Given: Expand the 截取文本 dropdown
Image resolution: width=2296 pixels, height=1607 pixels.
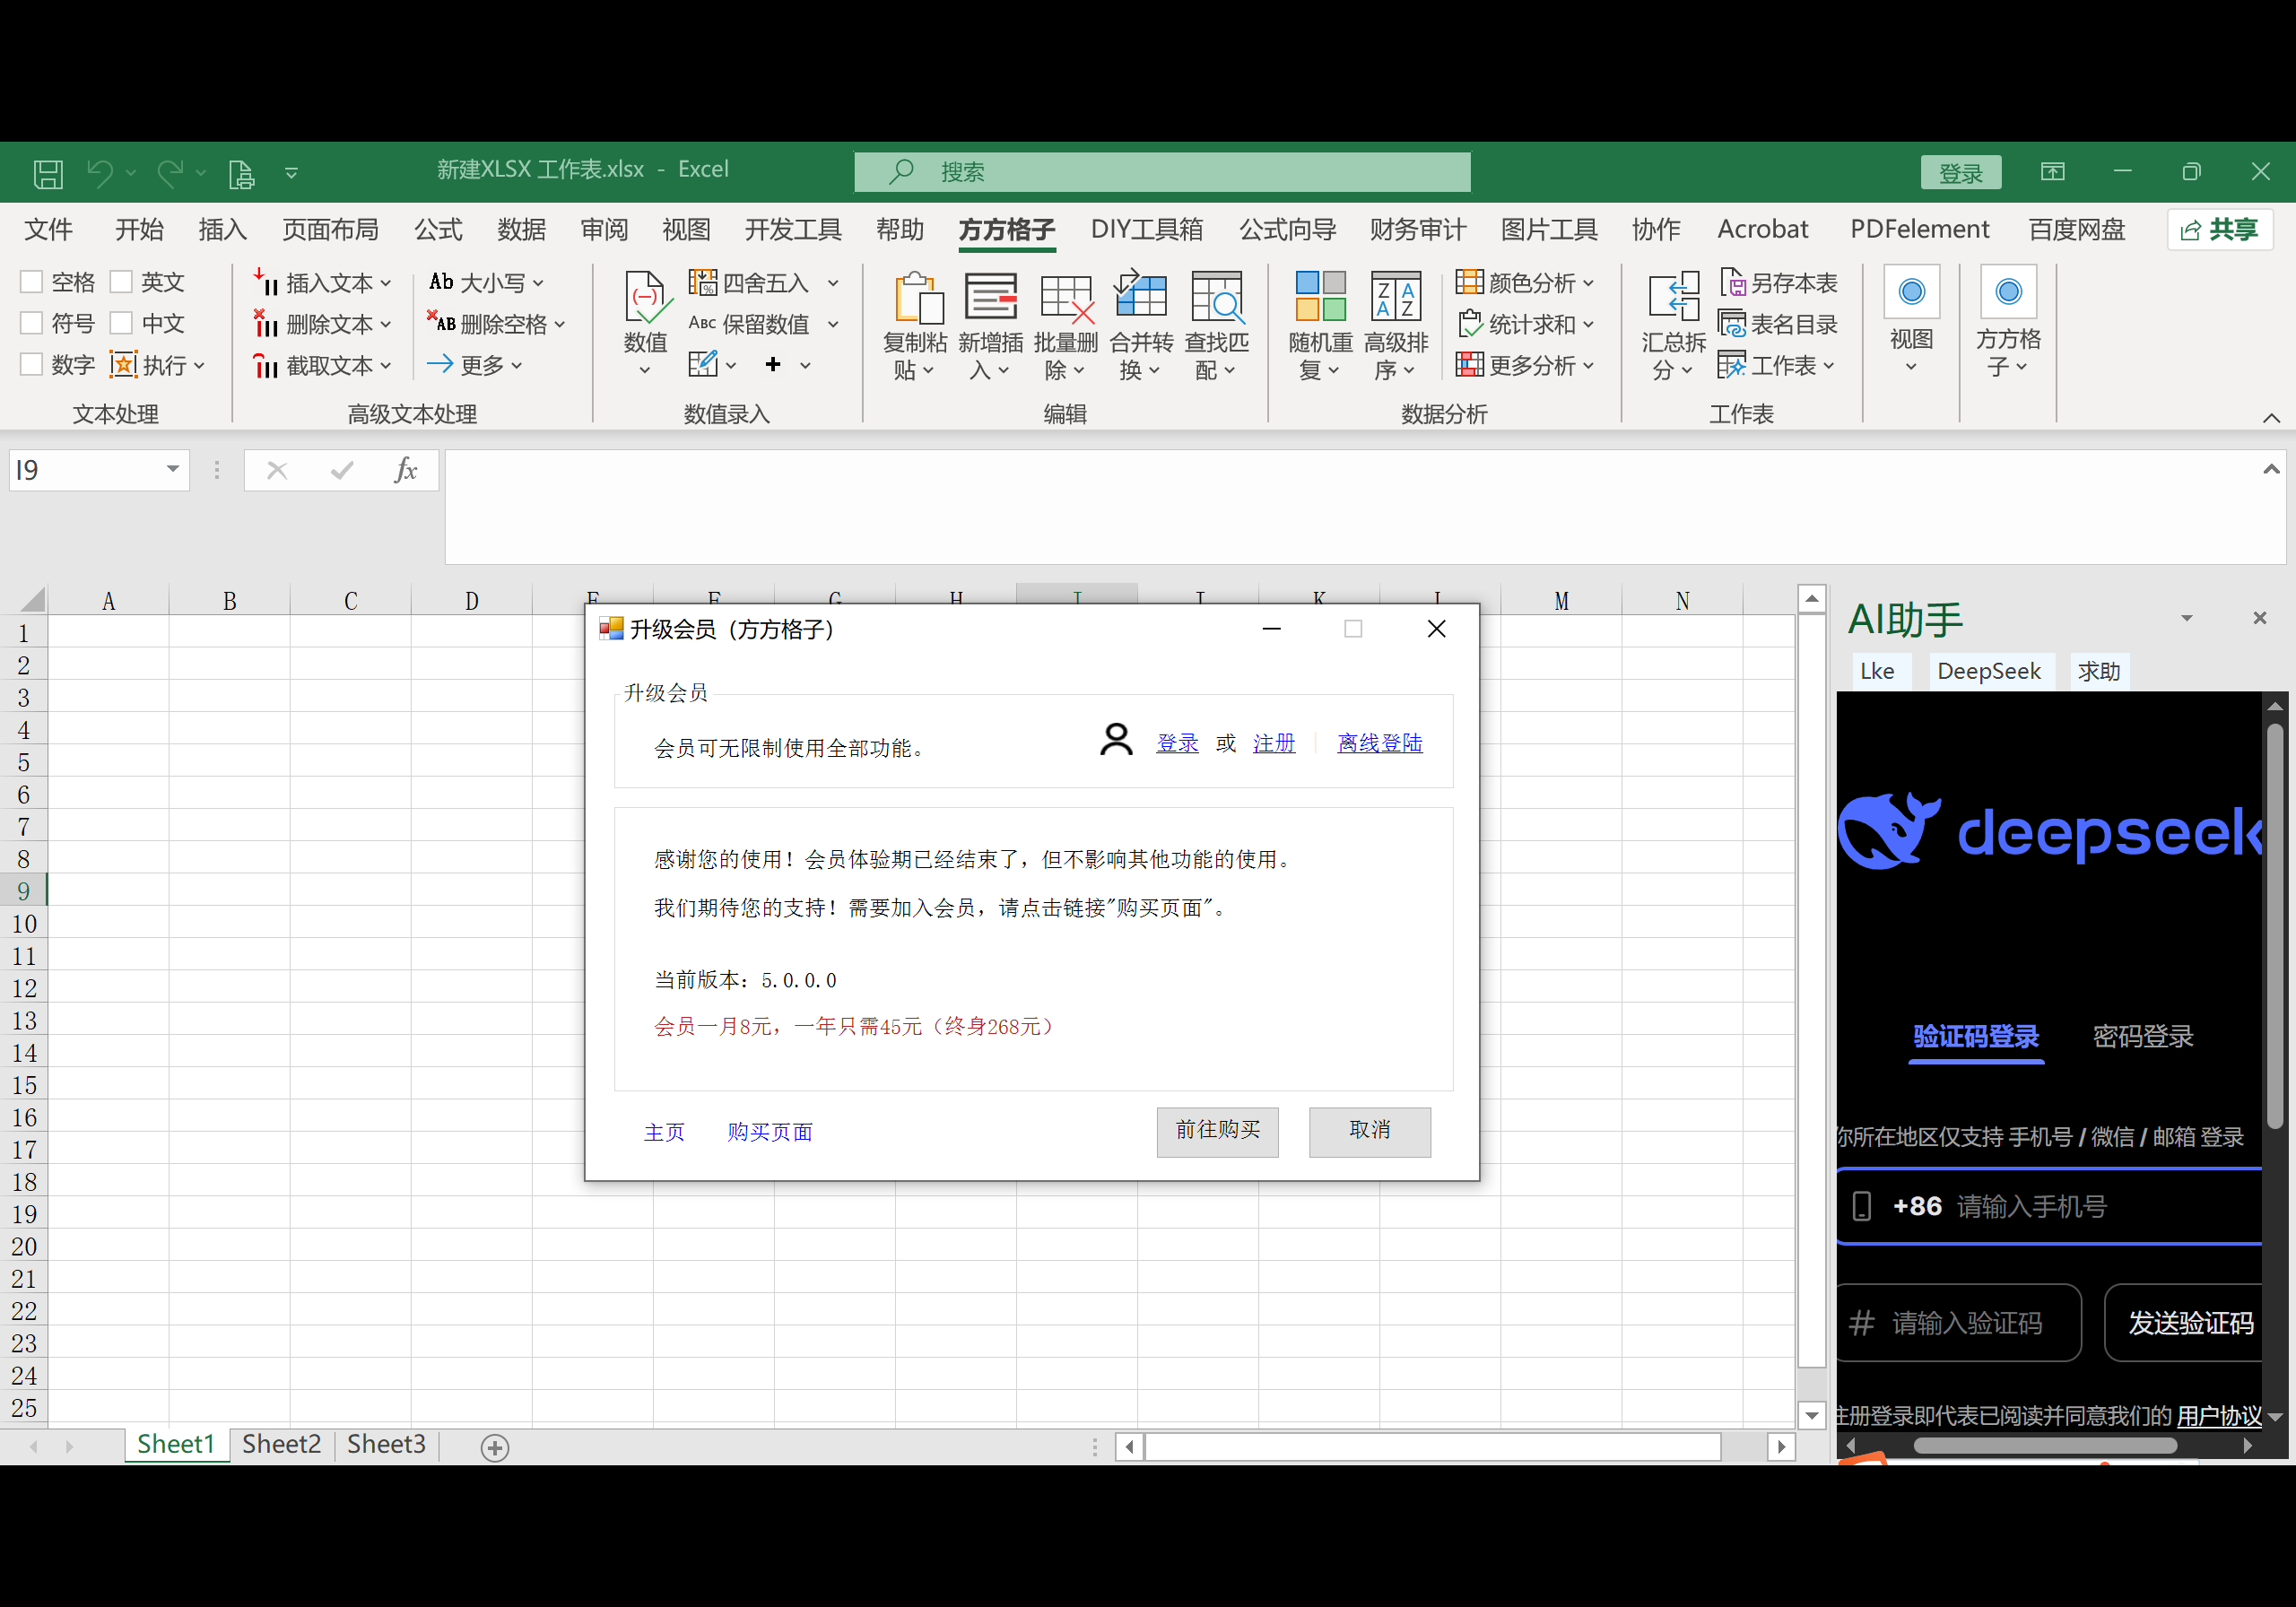Looking at the screenshot, I should click(386, 366).
